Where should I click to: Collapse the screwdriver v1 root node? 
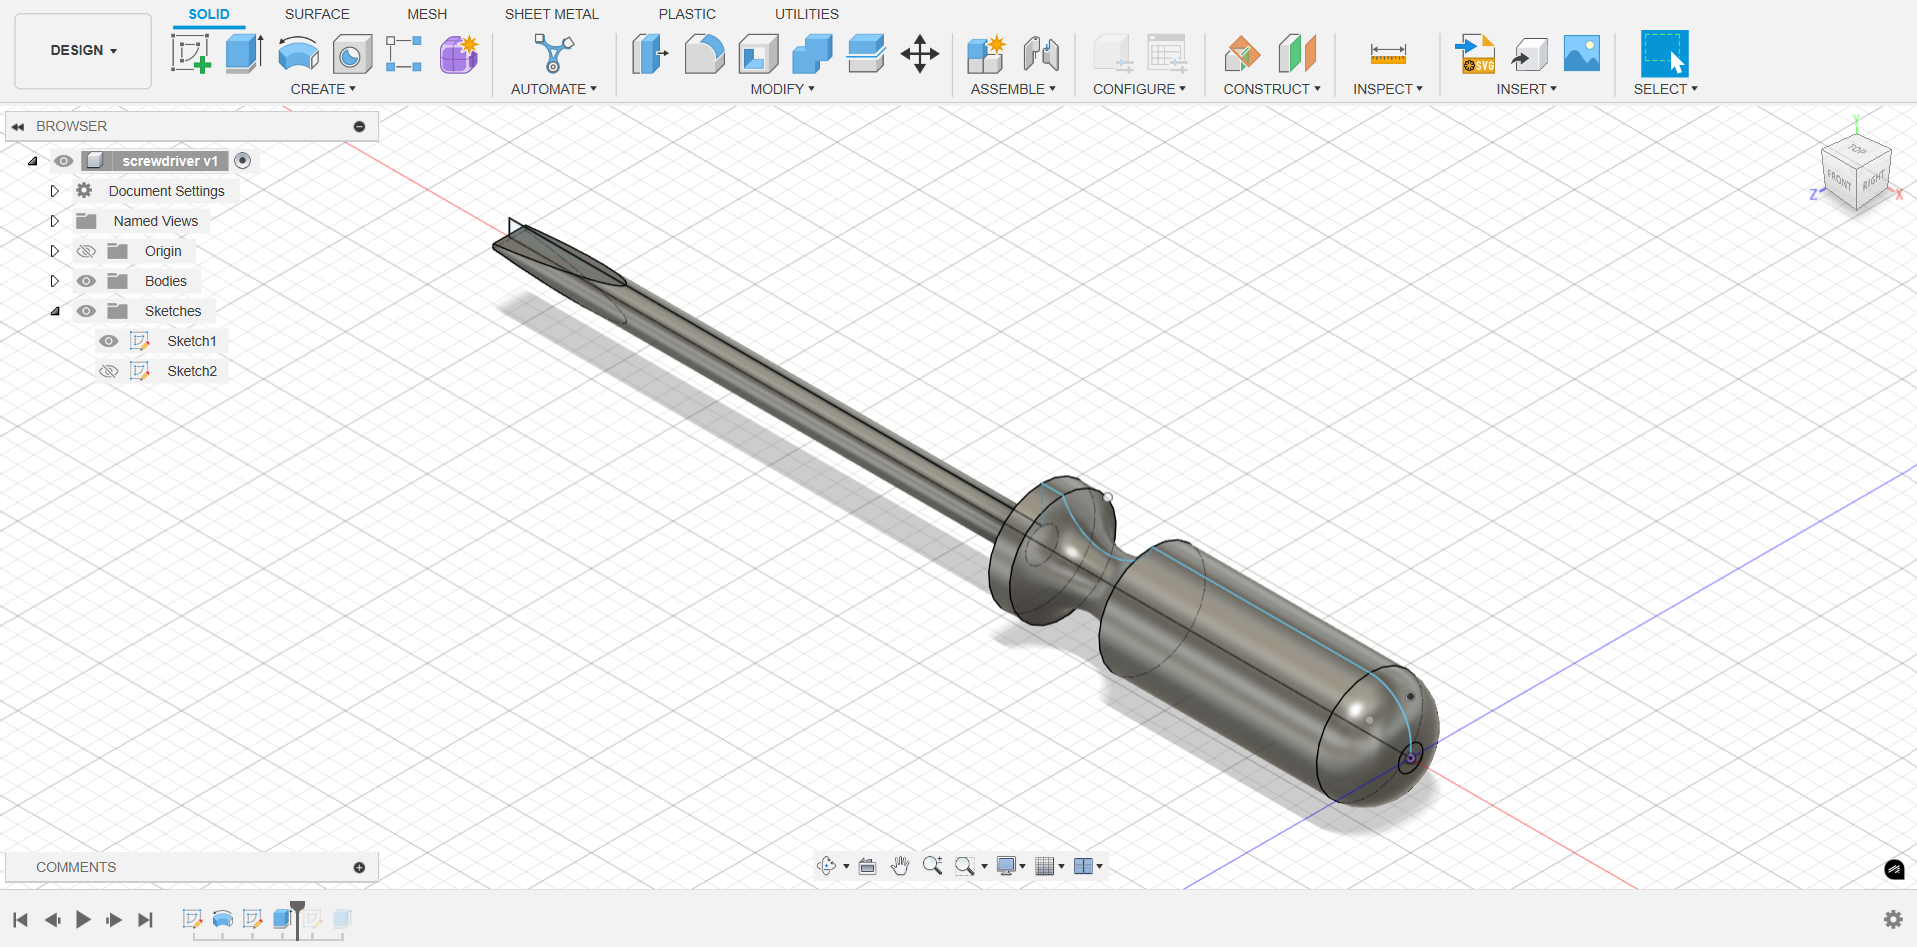[33, 161]
